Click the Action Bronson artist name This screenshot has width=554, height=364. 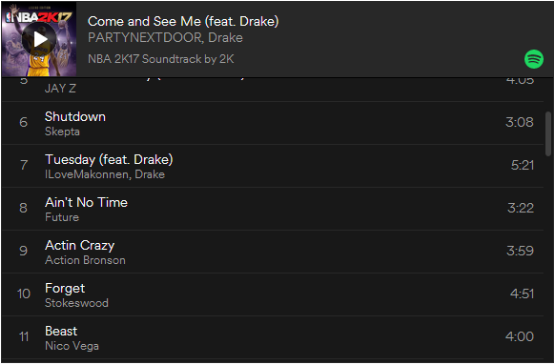coord(85,260)
